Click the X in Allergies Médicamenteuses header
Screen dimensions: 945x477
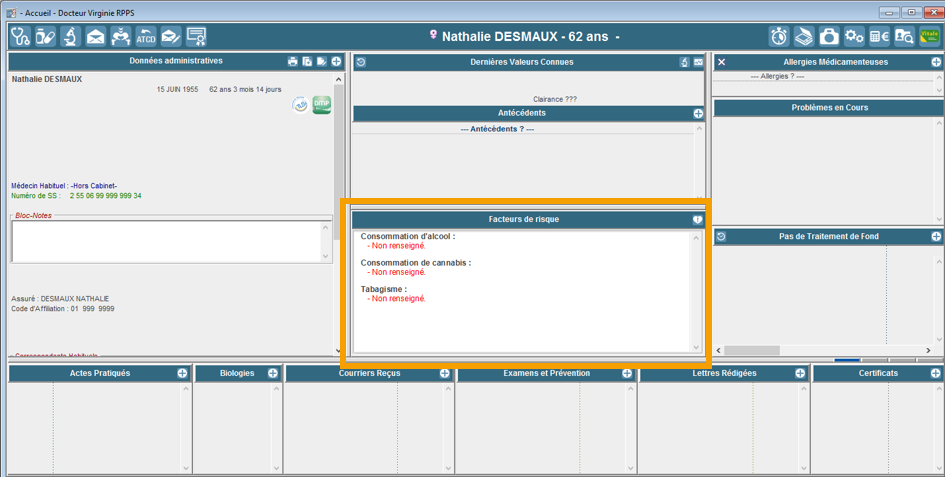(722, 62)
